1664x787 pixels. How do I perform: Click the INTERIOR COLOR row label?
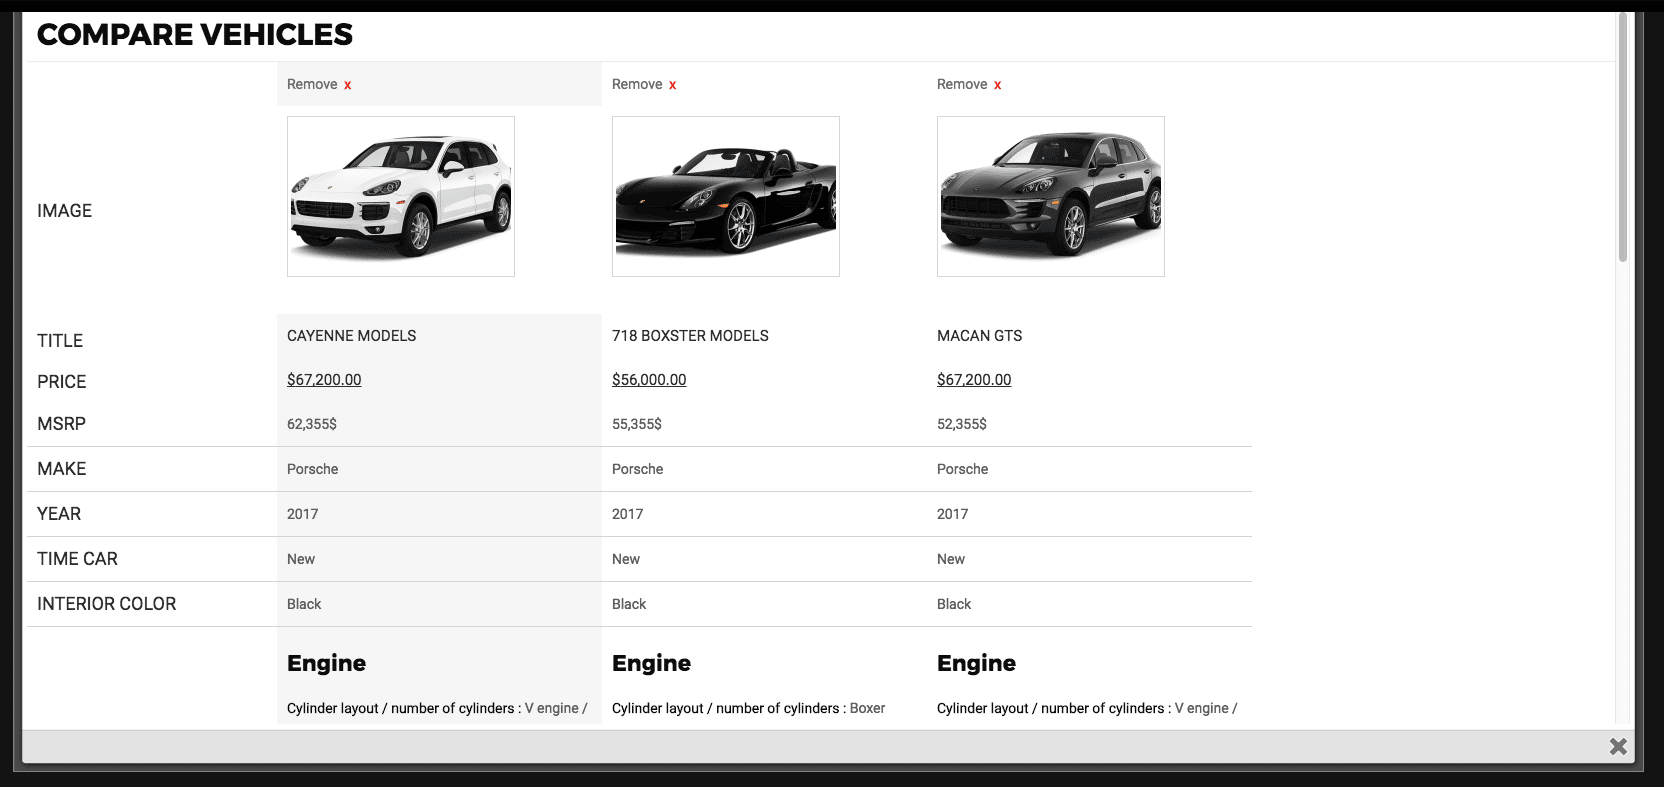click(x=107, y=604)
